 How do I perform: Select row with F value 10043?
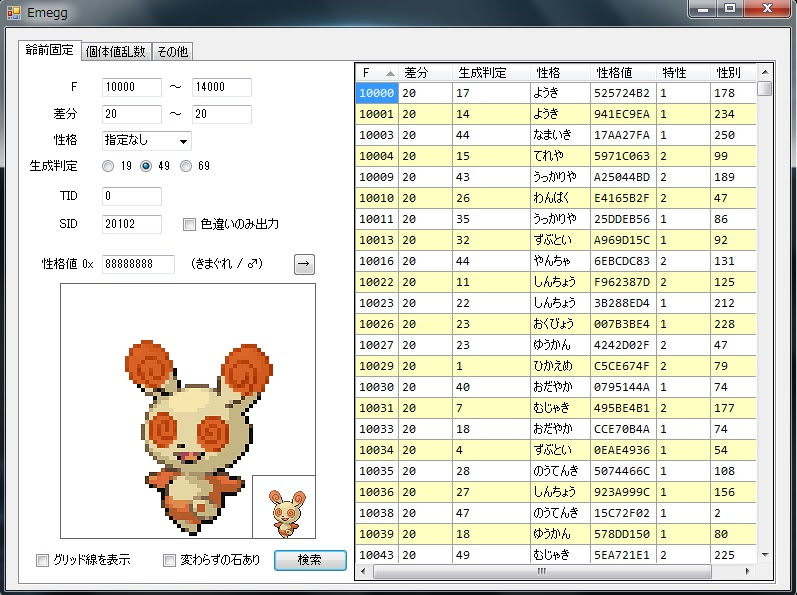[x=556, y=555]
